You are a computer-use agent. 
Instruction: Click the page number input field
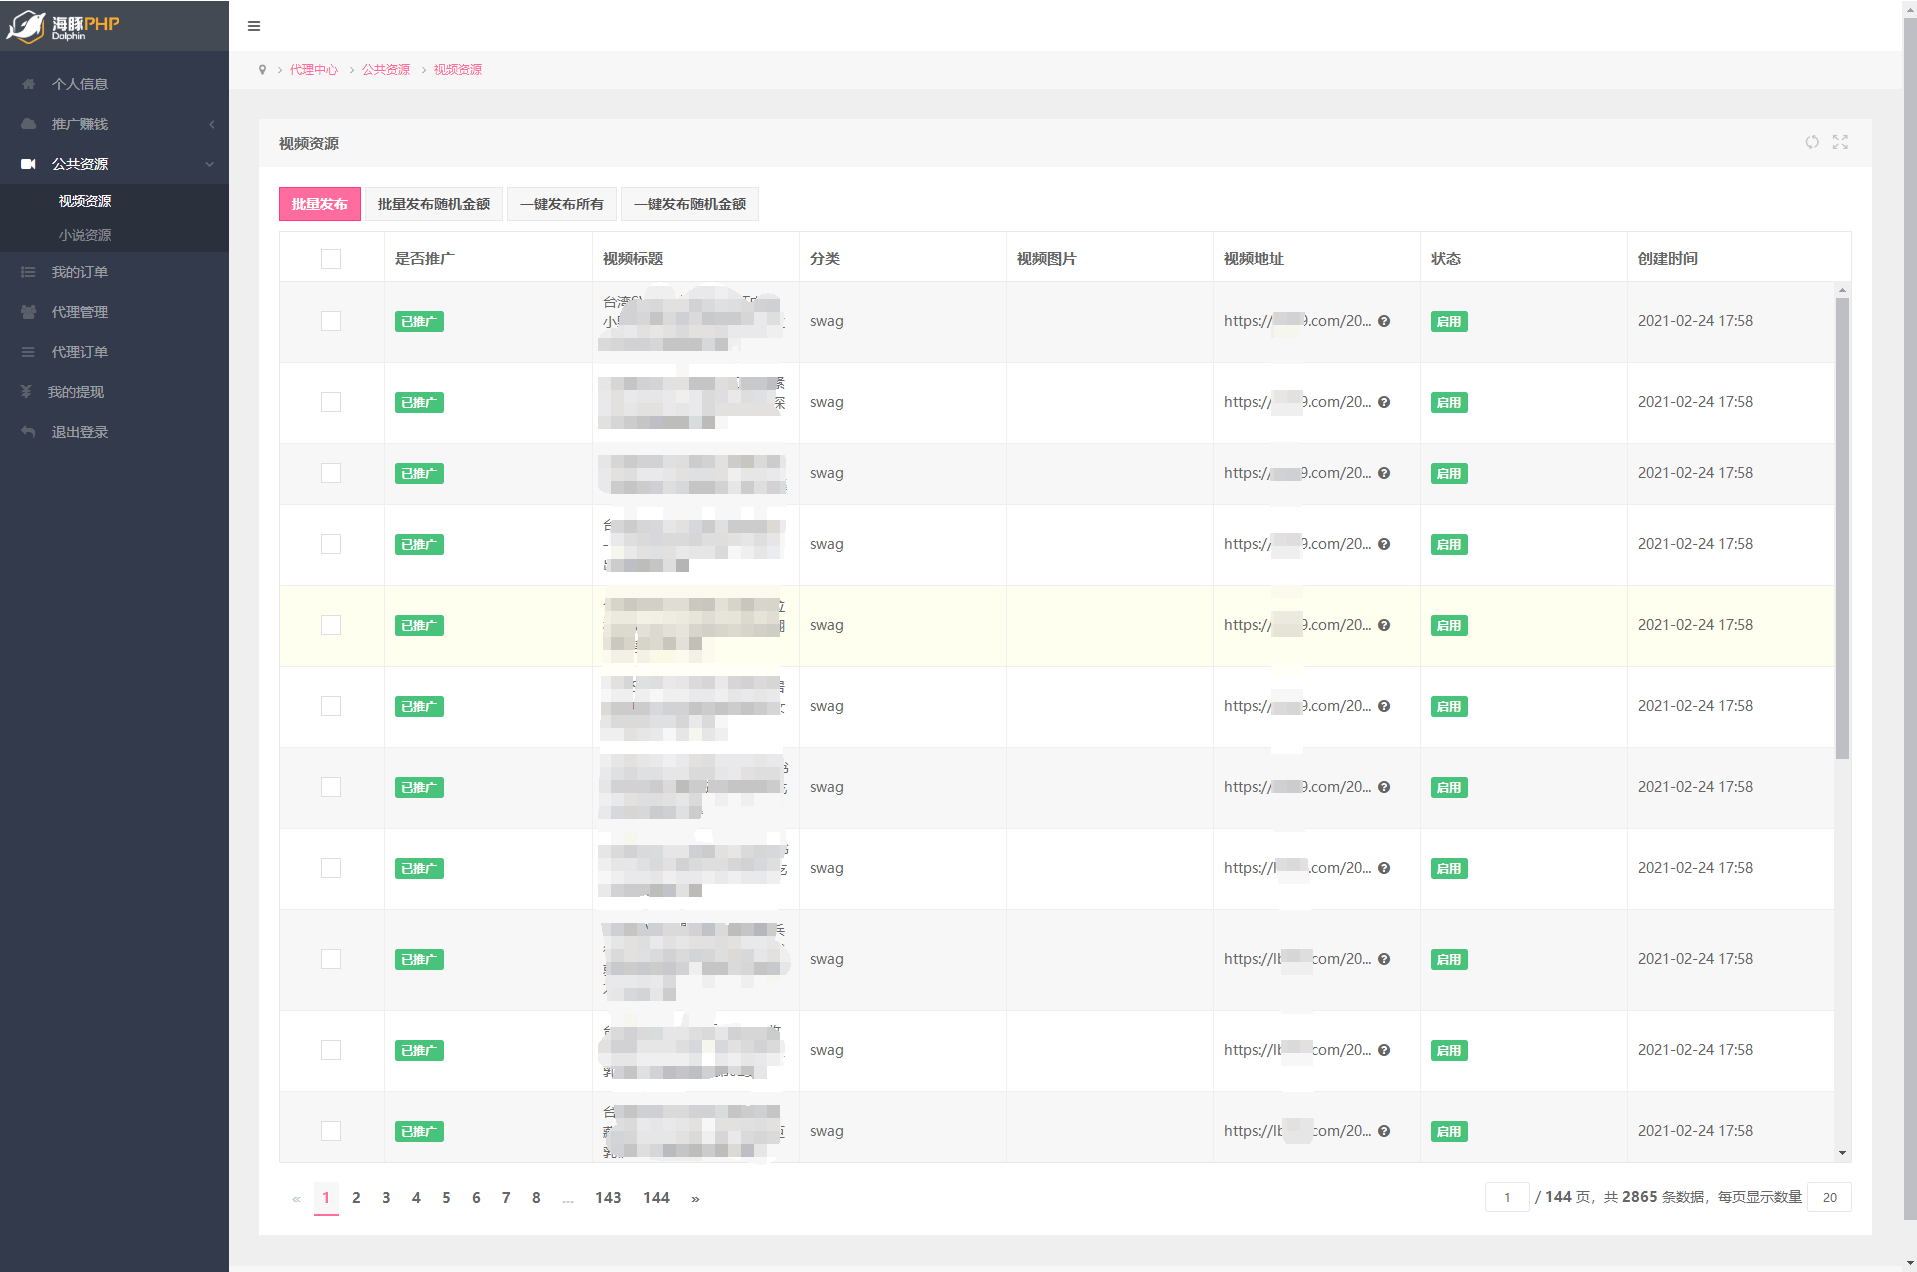click(x=1506, y=1197)
